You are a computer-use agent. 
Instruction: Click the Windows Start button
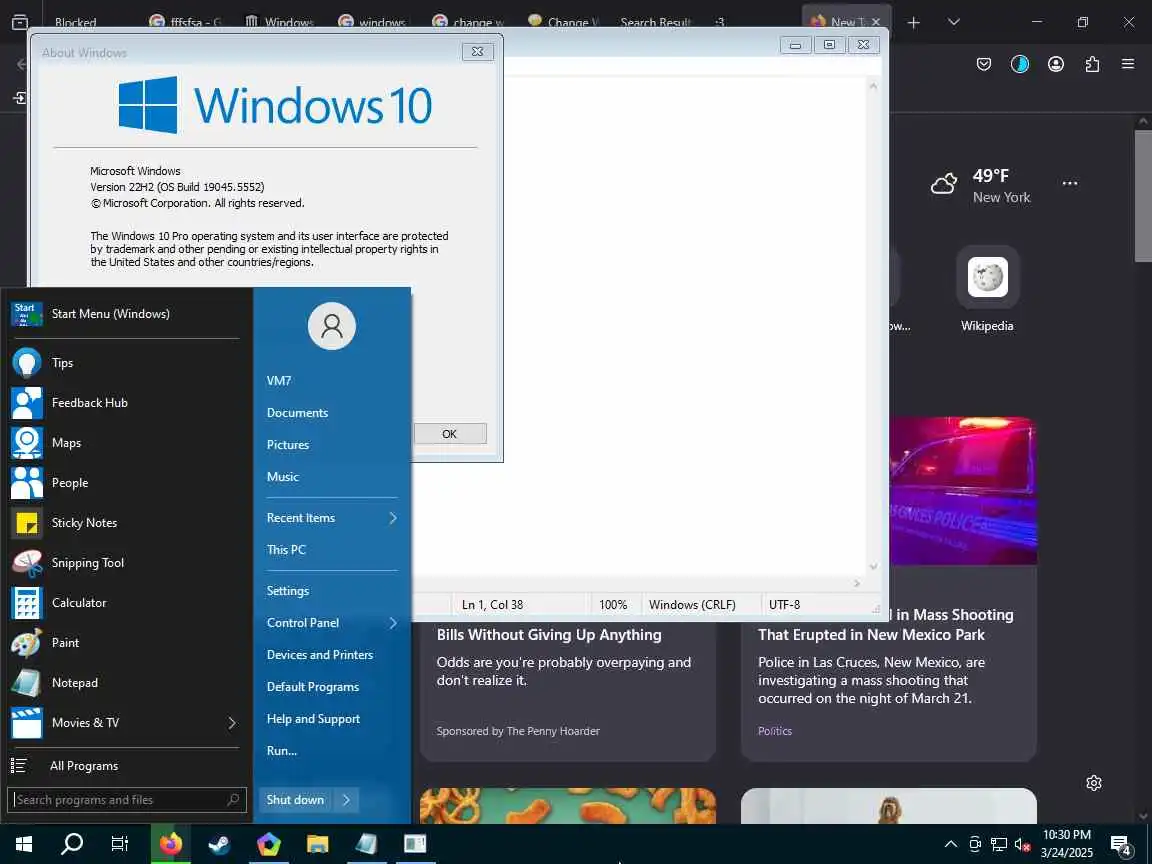pos(24,844)
